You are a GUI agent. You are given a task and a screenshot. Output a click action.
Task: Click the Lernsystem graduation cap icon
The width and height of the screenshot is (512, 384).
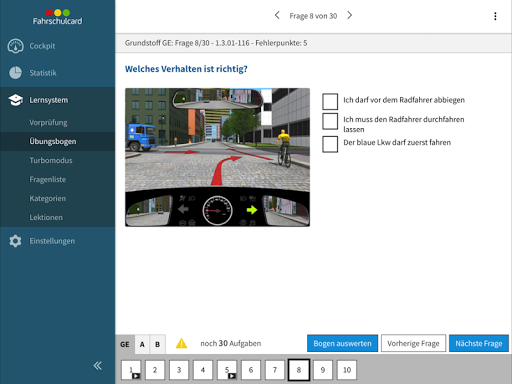pyautogui.click(x=15, y=100)
